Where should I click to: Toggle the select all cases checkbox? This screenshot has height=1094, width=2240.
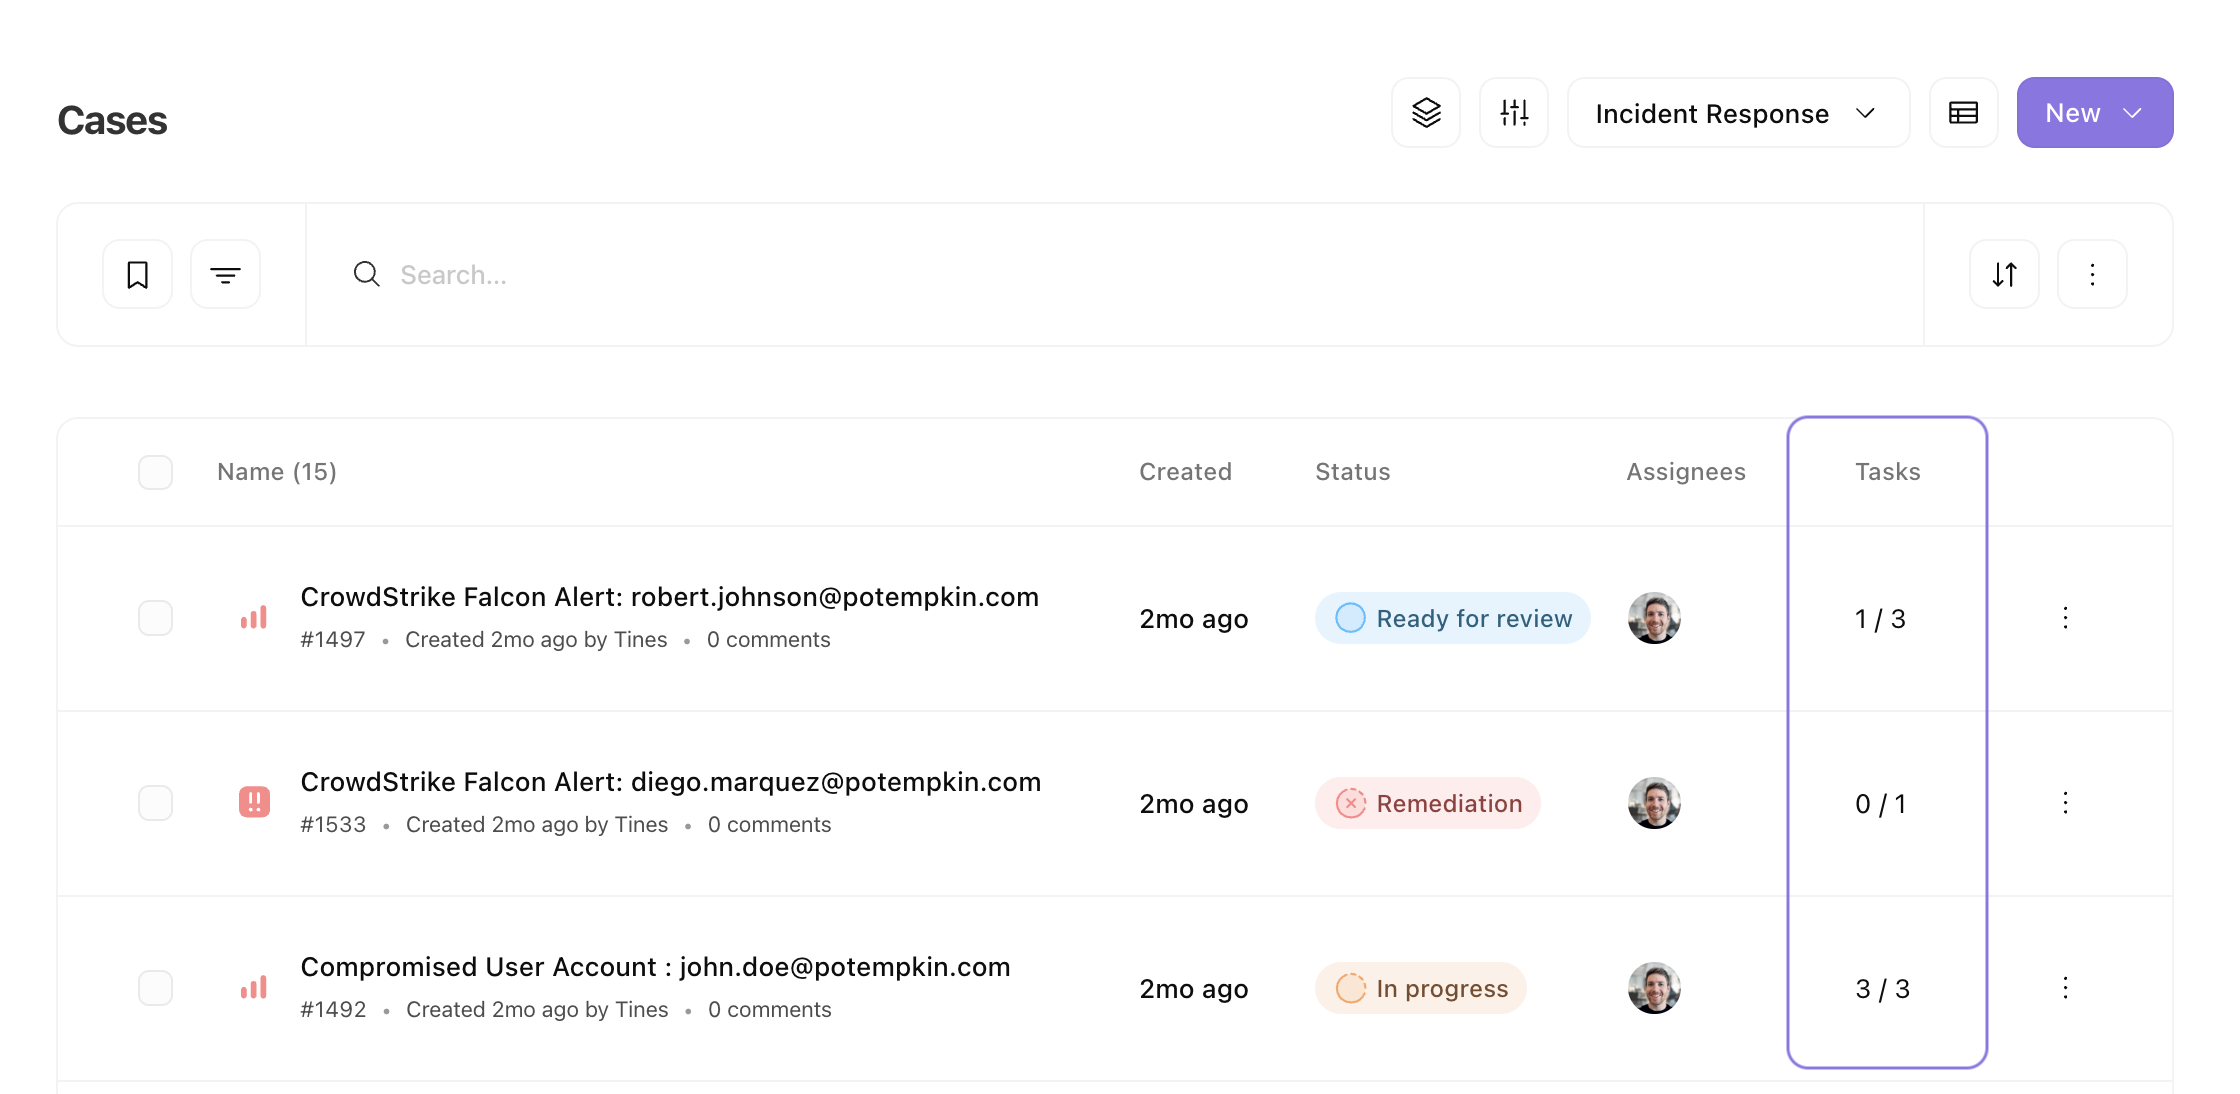tap(155, 472)
